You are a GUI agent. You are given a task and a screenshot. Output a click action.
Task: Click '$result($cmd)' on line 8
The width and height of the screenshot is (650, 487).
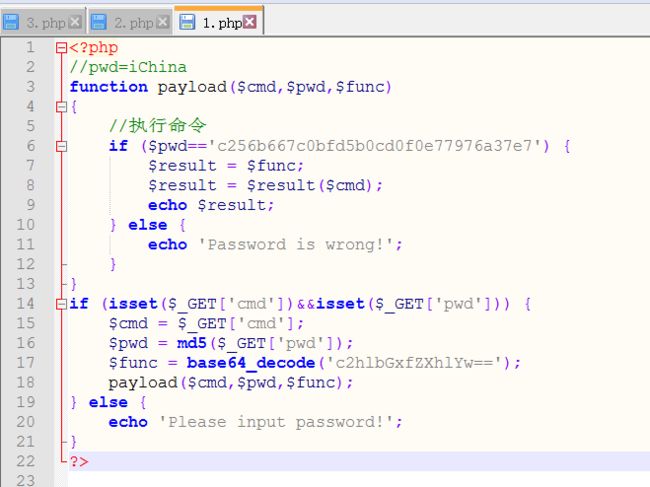[309, 186]
